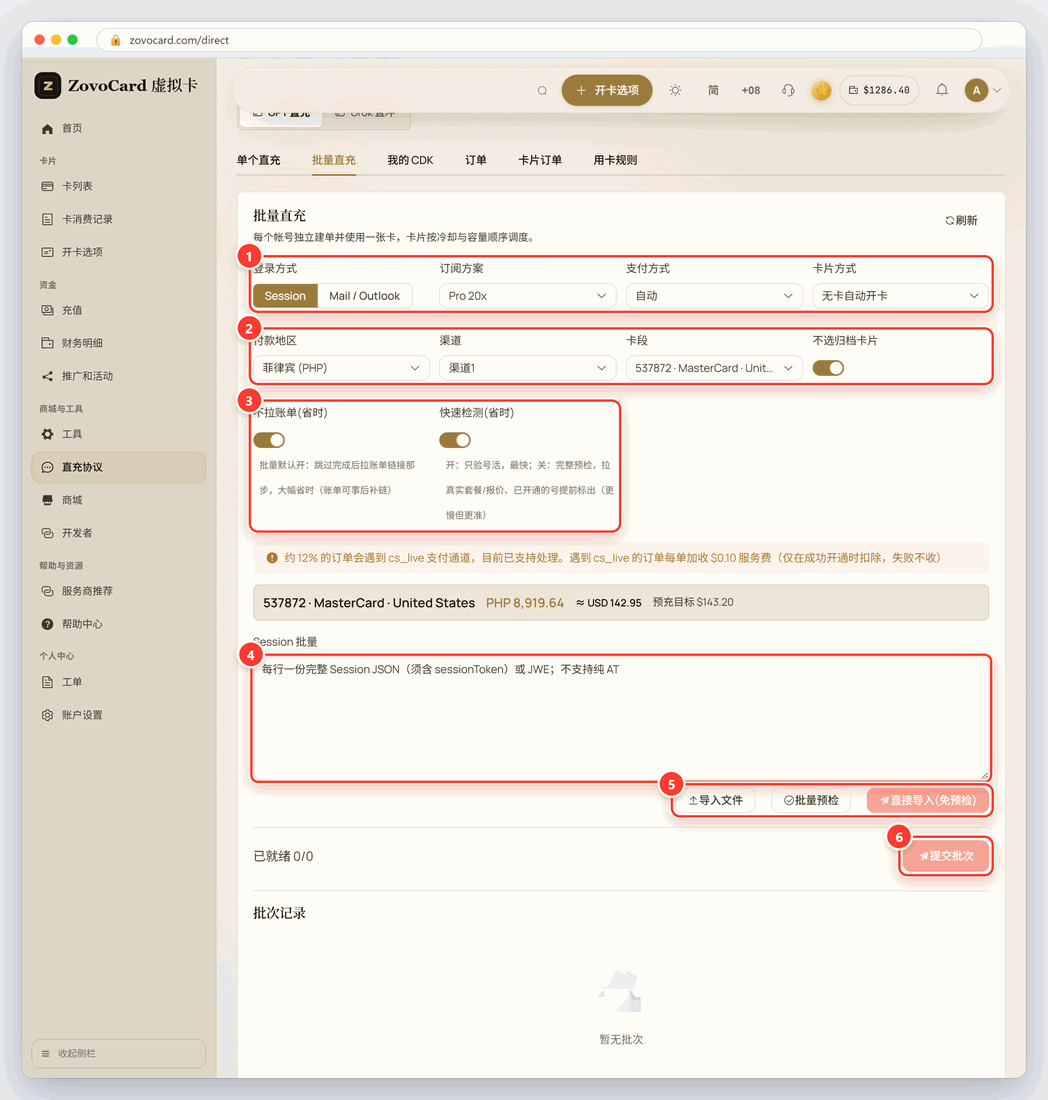Click the 开卡选项 button in header
The height and width of the screenshot is (1100, 1048).
click(607, 90)
